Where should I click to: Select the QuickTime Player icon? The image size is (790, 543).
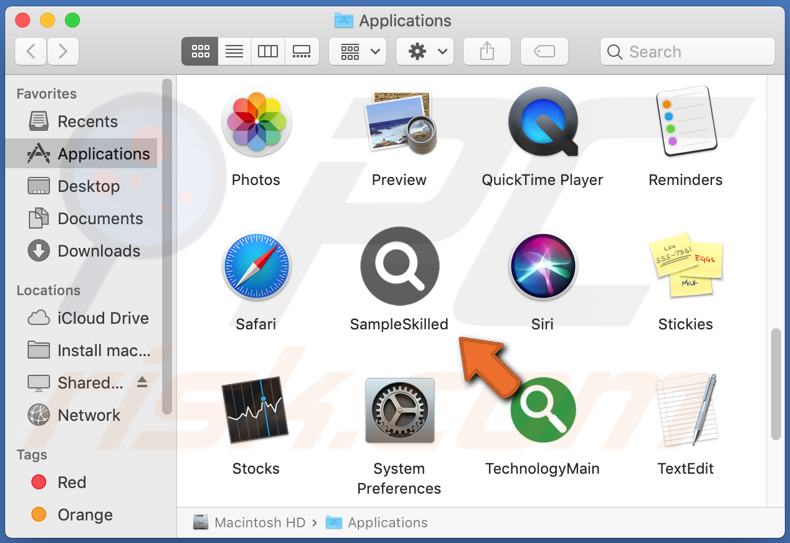pyautogui.click(x=543, y=122)
